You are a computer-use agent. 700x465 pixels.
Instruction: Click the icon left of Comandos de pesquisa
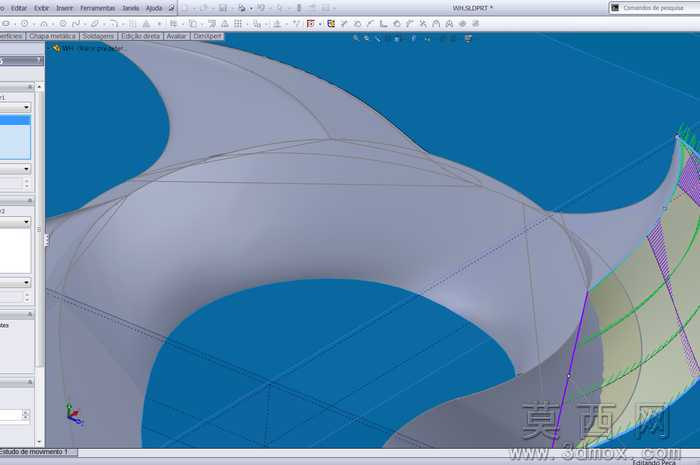click(615, 8)
